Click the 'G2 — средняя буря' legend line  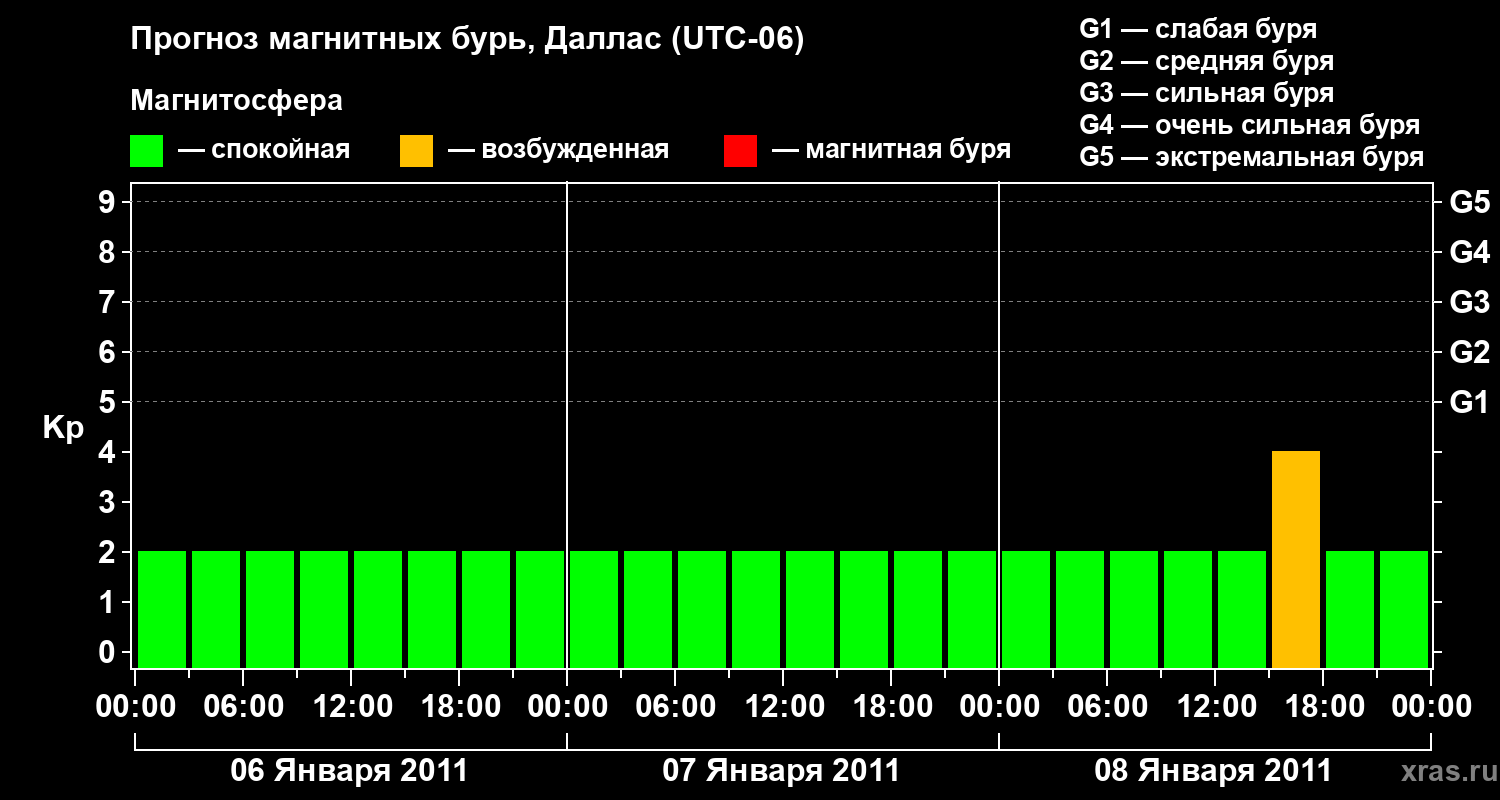pyautogui.click(x=1207, y=61)
